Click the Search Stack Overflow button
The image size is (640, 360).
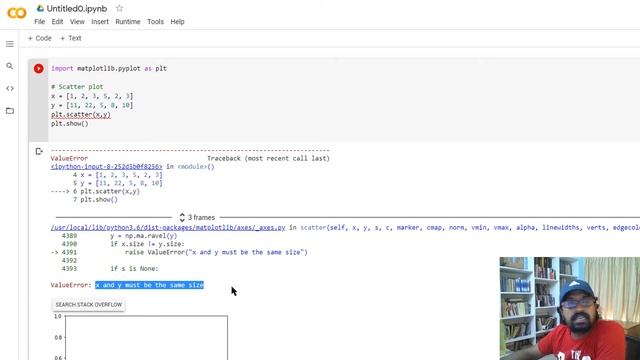point(89,304)
